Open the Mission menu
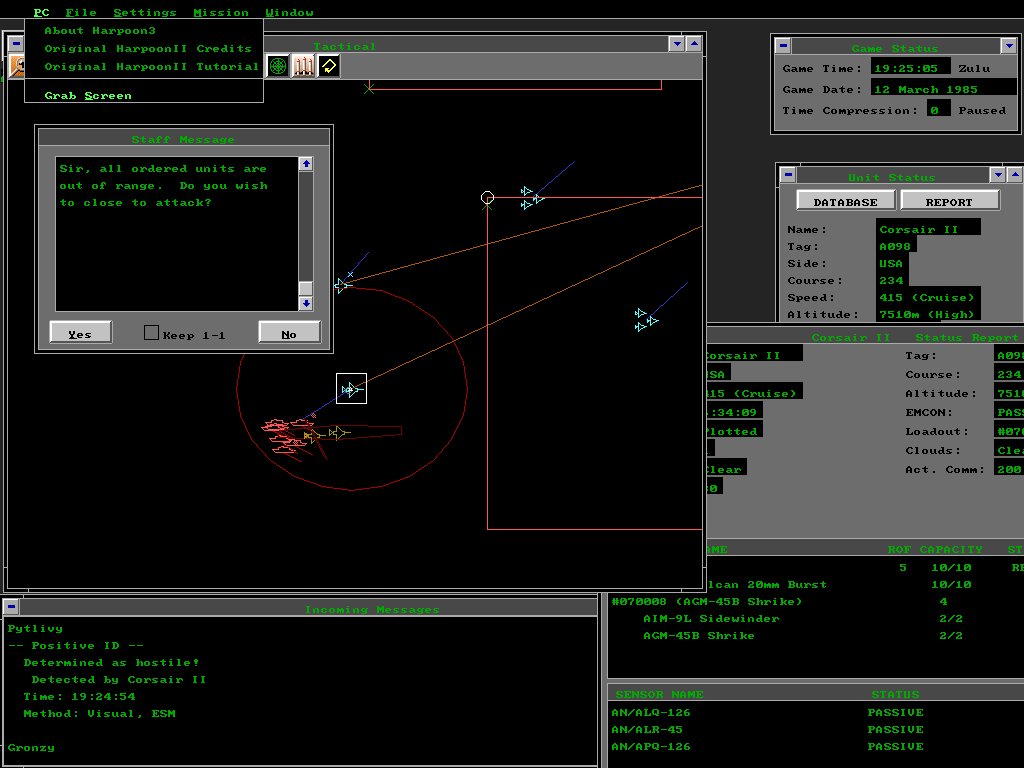The image size is (1024, 768). coord(221,12)
